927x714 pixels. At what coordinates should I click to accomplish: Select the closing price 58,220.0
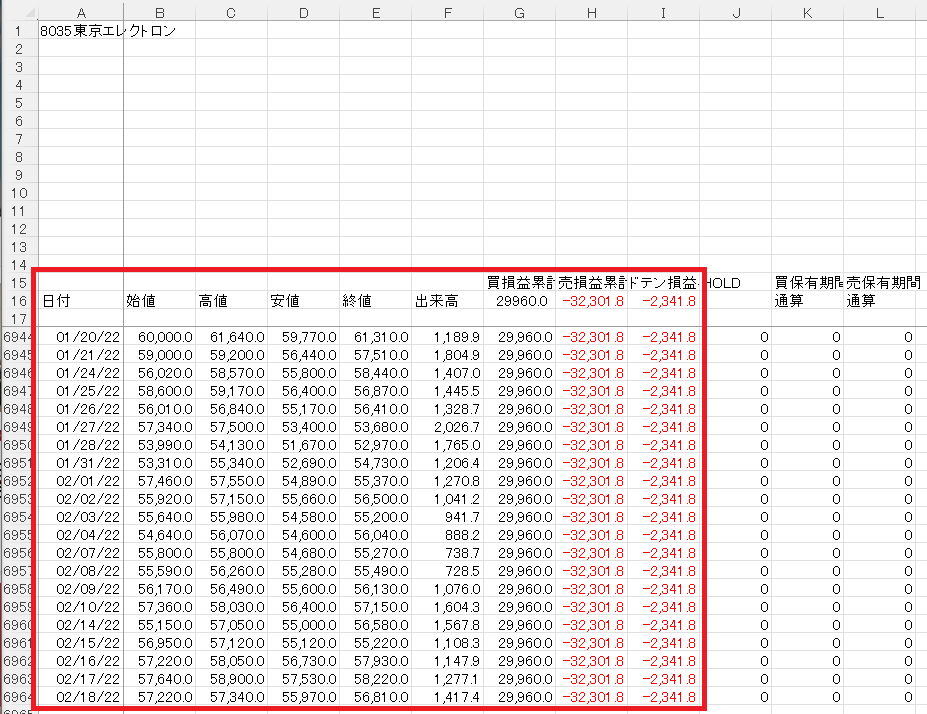click(376, 679)
